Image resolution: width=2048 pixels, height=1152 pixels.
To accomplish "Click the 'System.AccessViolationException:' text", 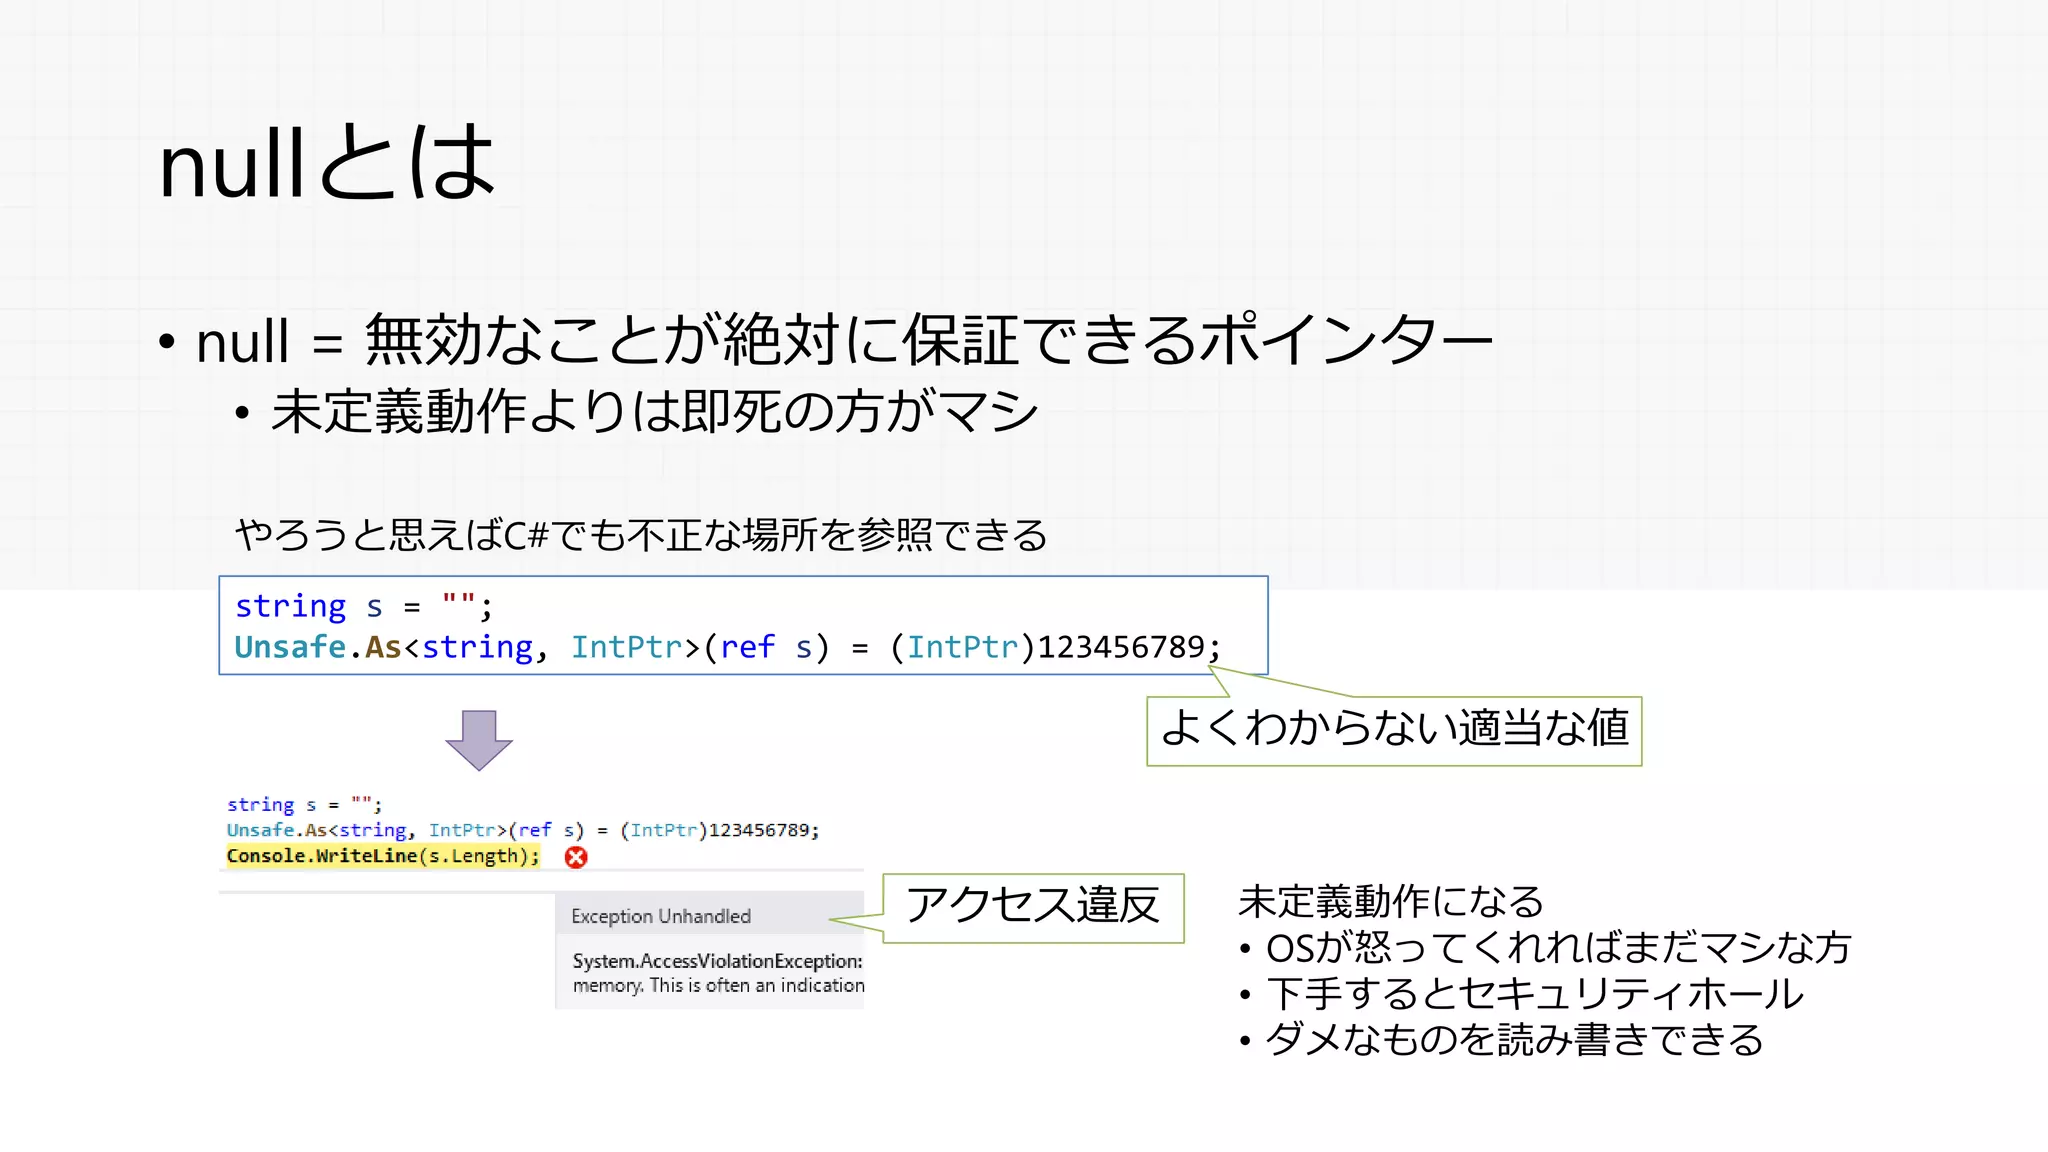I will (717, 961).
